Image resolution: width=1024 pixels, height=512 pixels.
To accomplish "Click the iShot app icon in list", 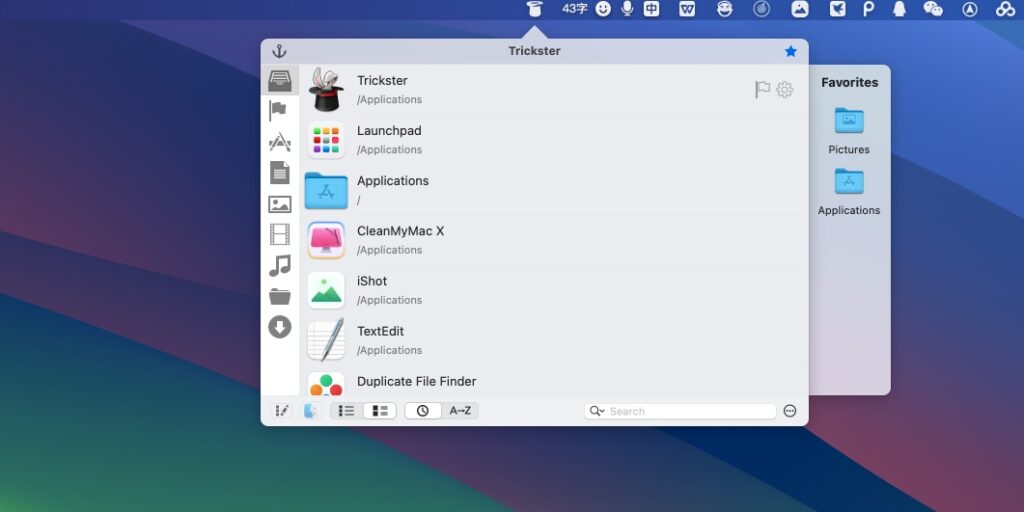I will 326,291.
